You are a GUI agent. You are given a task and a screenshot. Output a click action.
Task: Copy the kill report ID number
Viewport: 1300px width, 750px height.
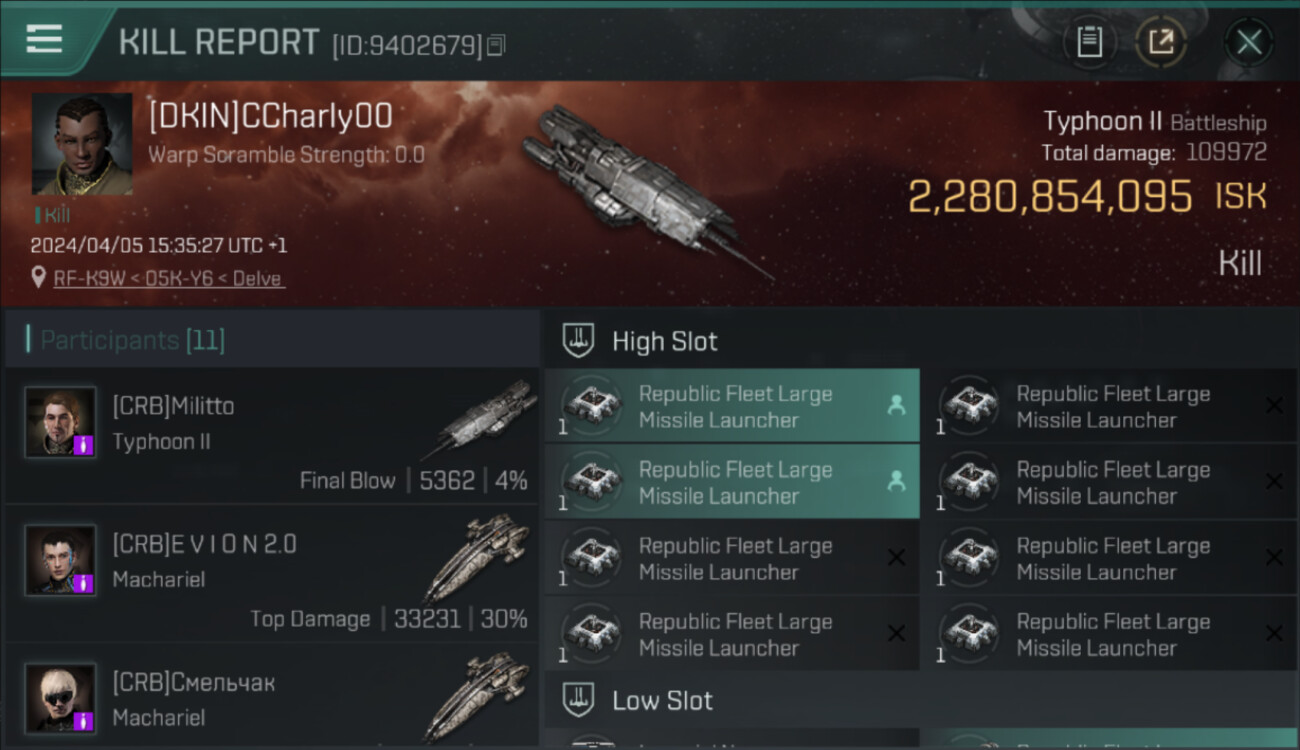pyautogui.click(x=497, y=45)
